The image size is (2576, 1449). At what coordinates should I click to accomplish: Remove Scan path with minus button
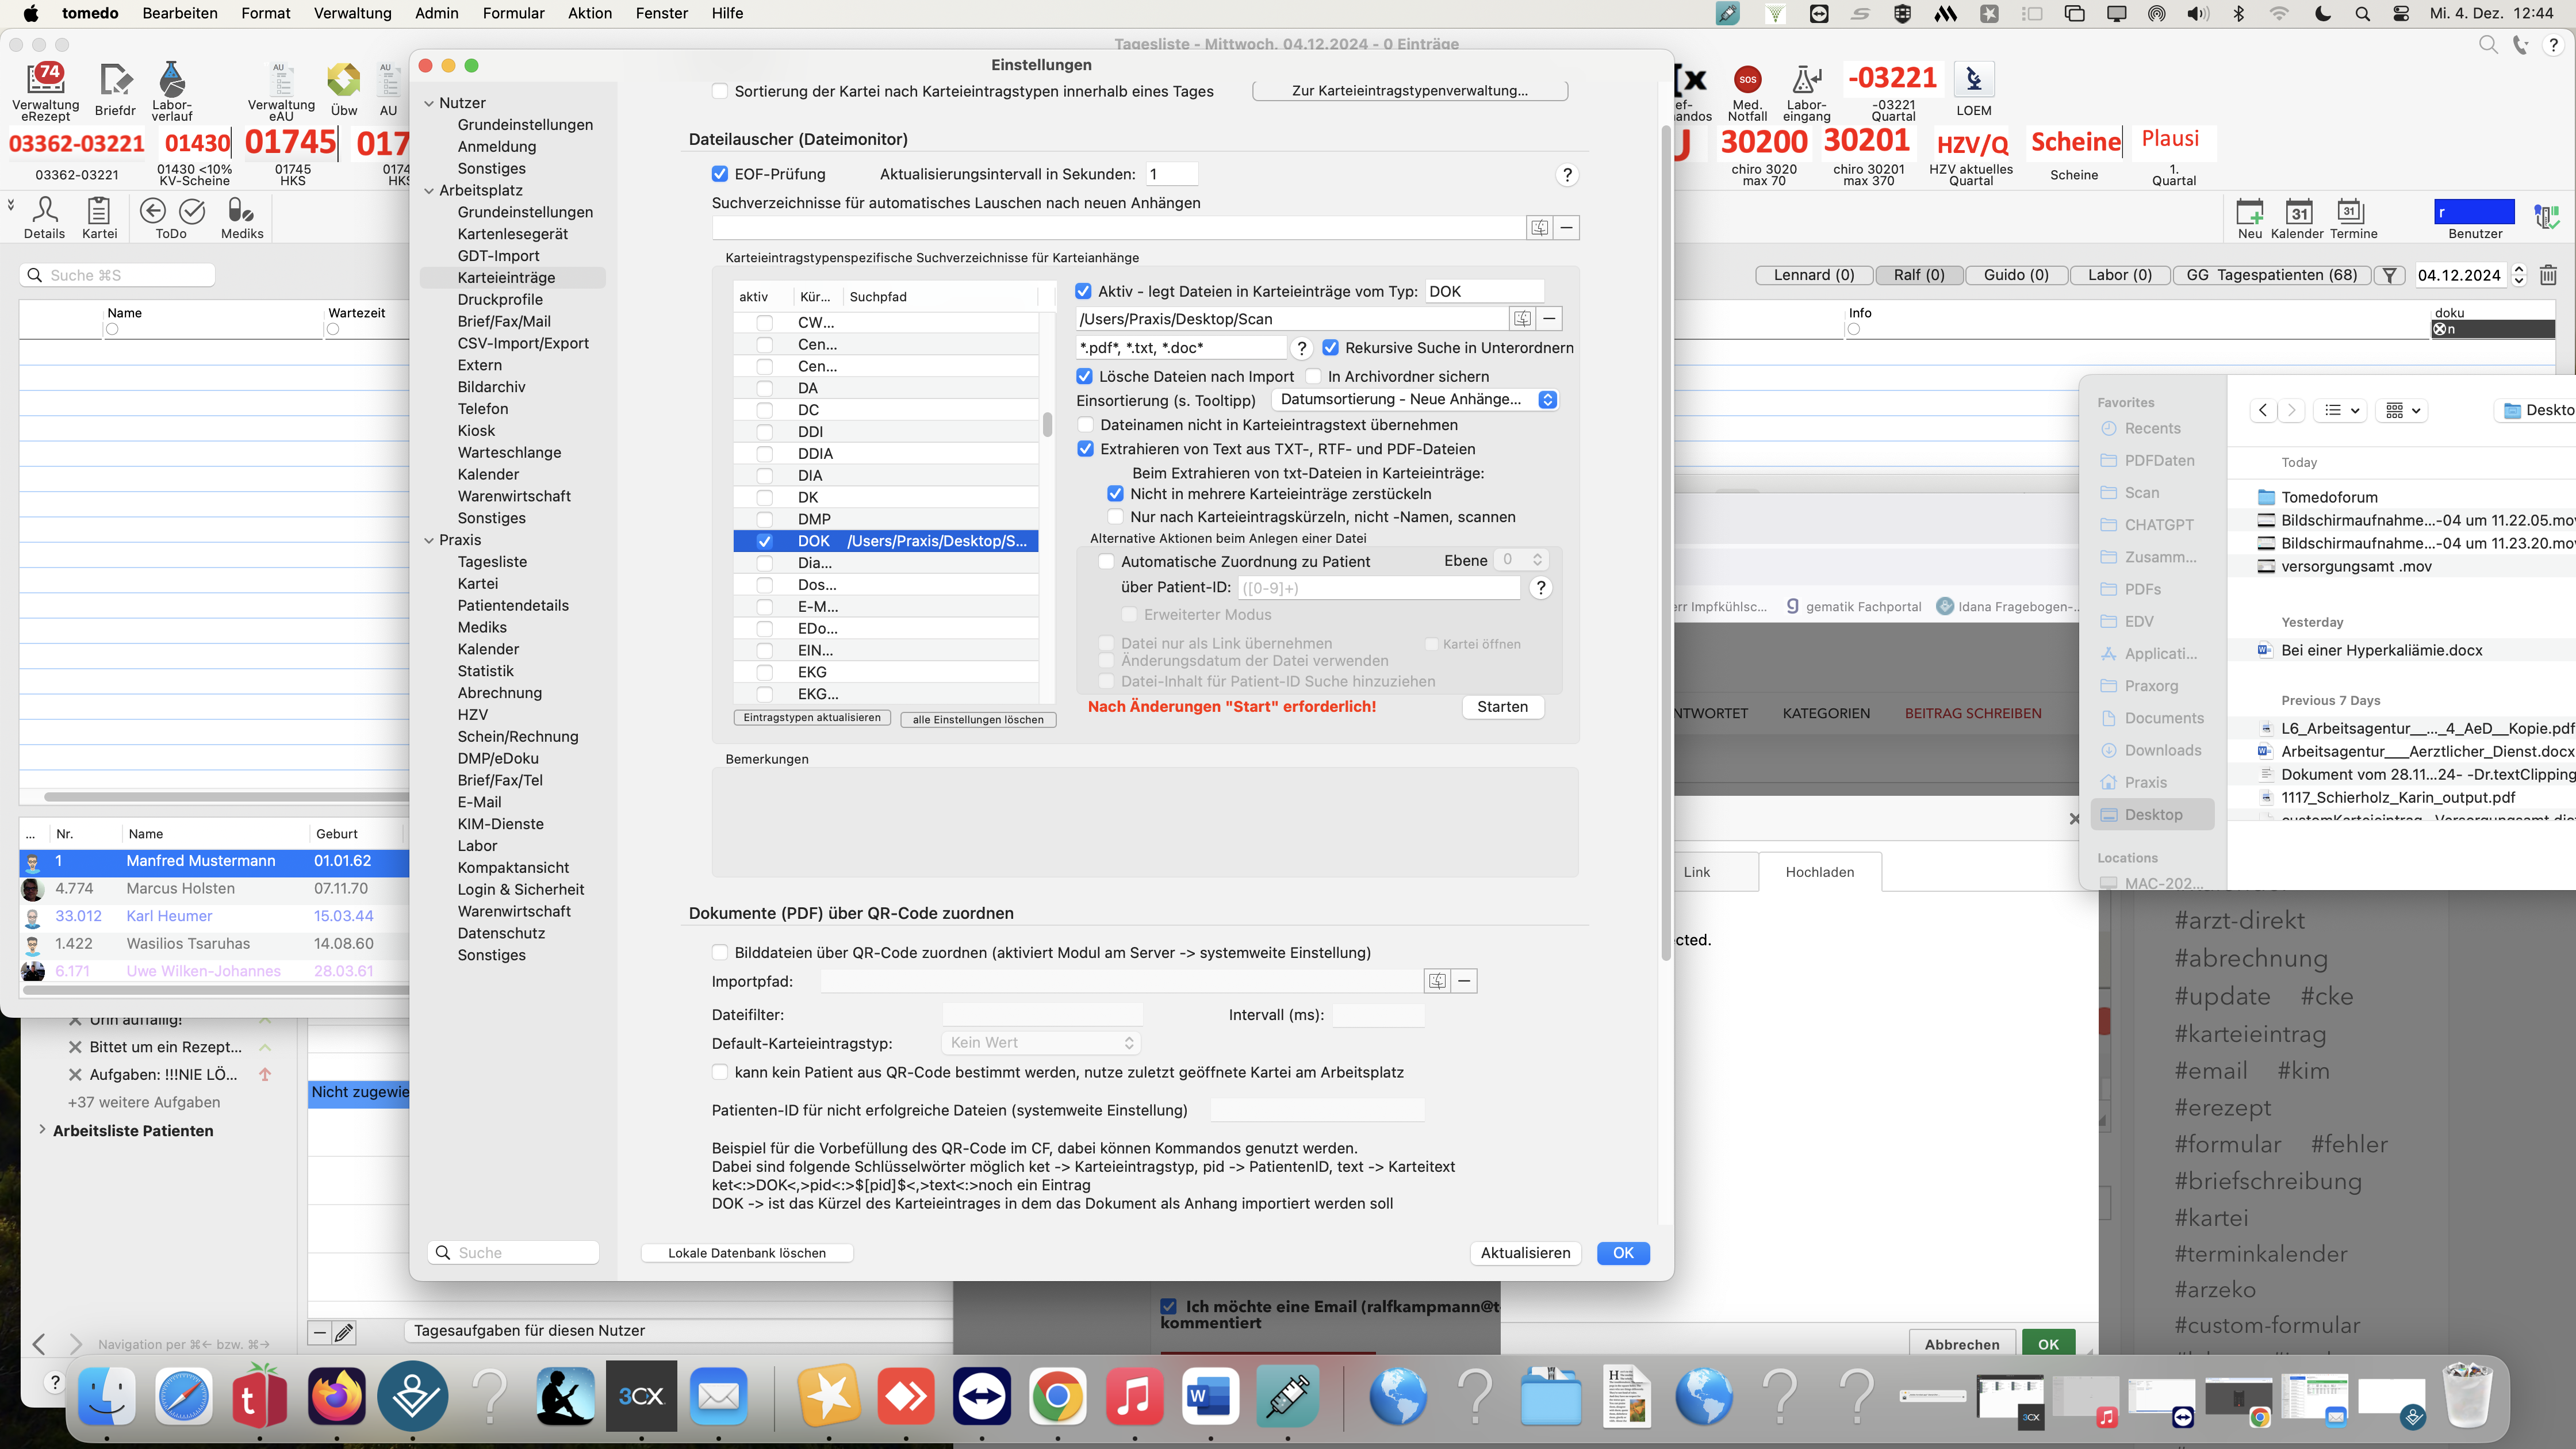(1549, 319)
